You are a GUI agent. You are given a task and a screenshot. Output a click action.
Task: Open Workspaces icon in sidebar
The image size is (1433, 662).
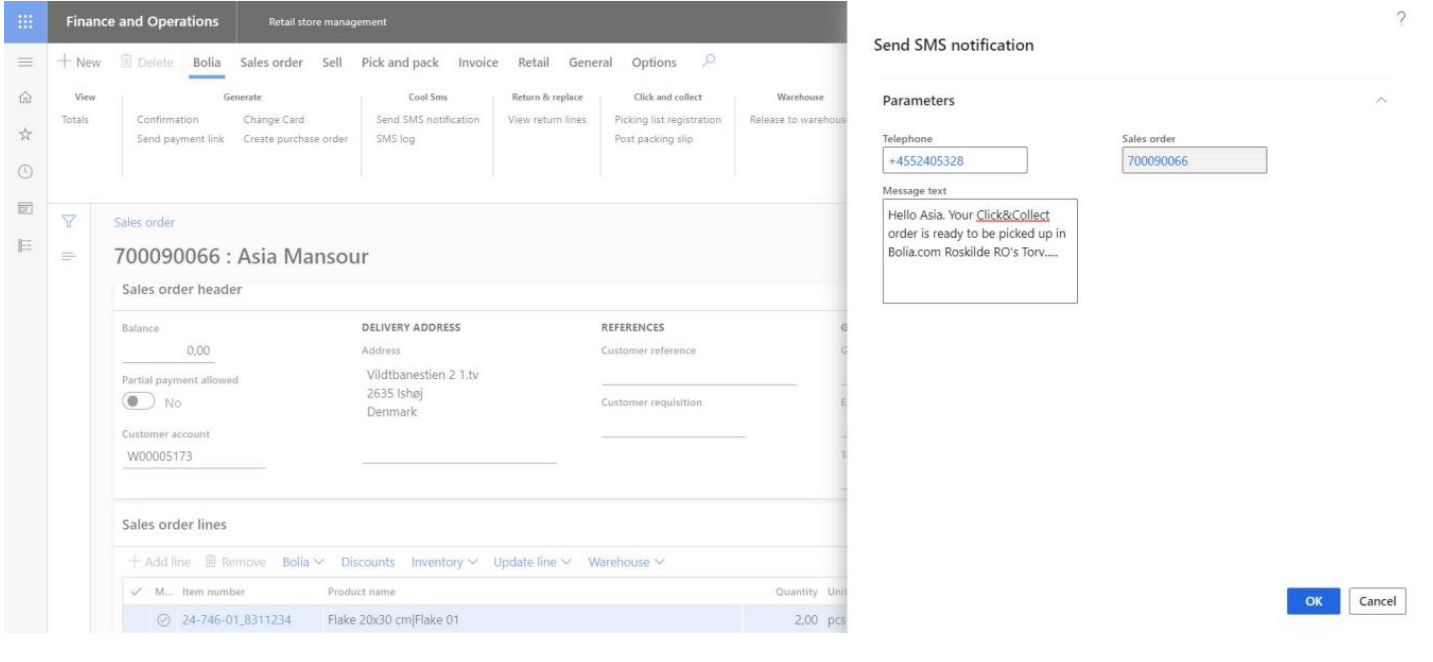tap(26, 208)
